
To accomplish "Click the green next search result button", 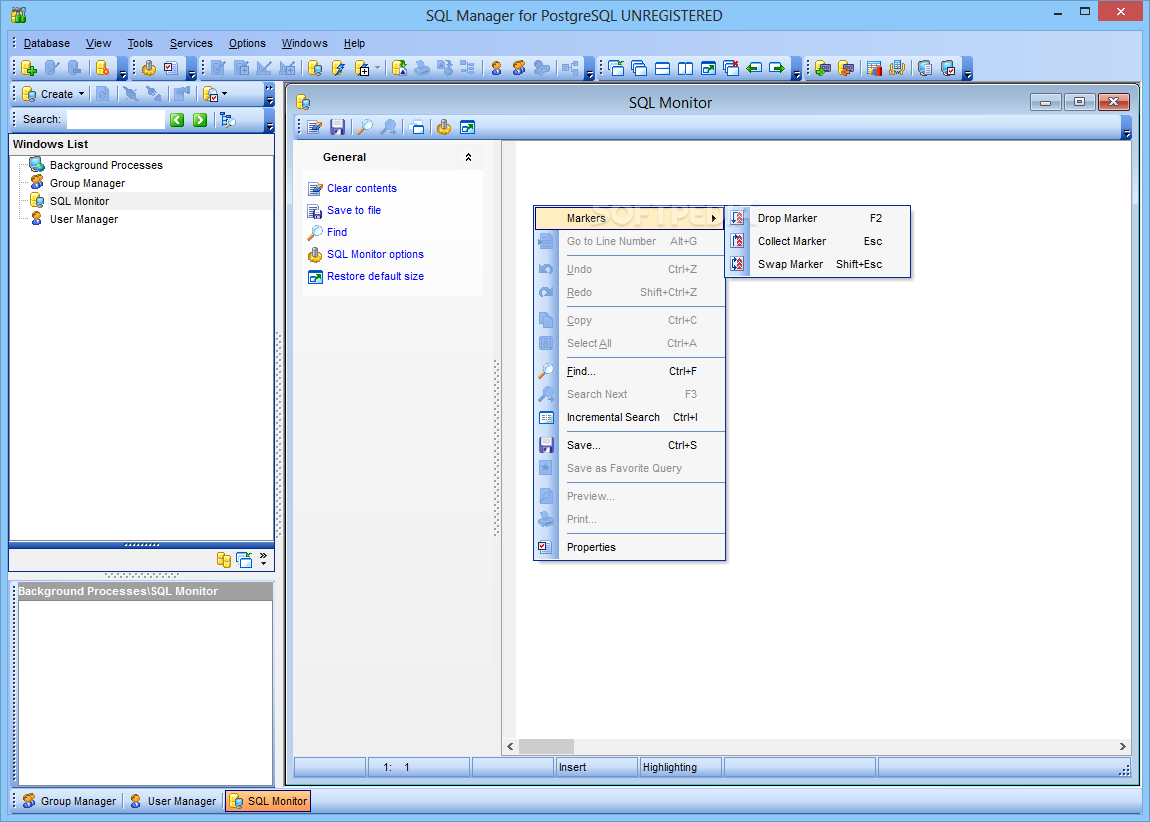I will coord(199,120).
